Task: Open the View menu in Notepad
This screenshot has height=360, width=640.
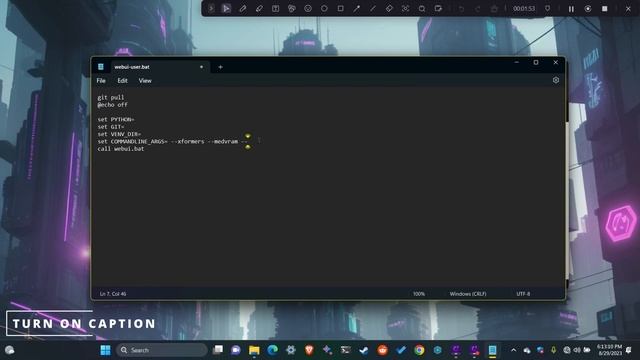Action: 145,81
